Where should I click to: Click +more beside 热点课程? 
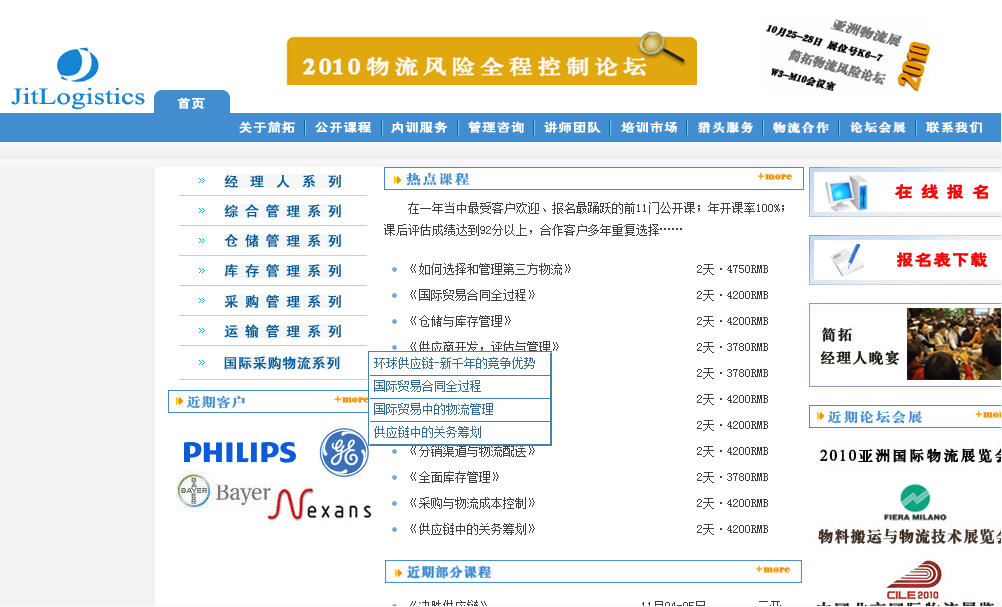coord(774,177)
